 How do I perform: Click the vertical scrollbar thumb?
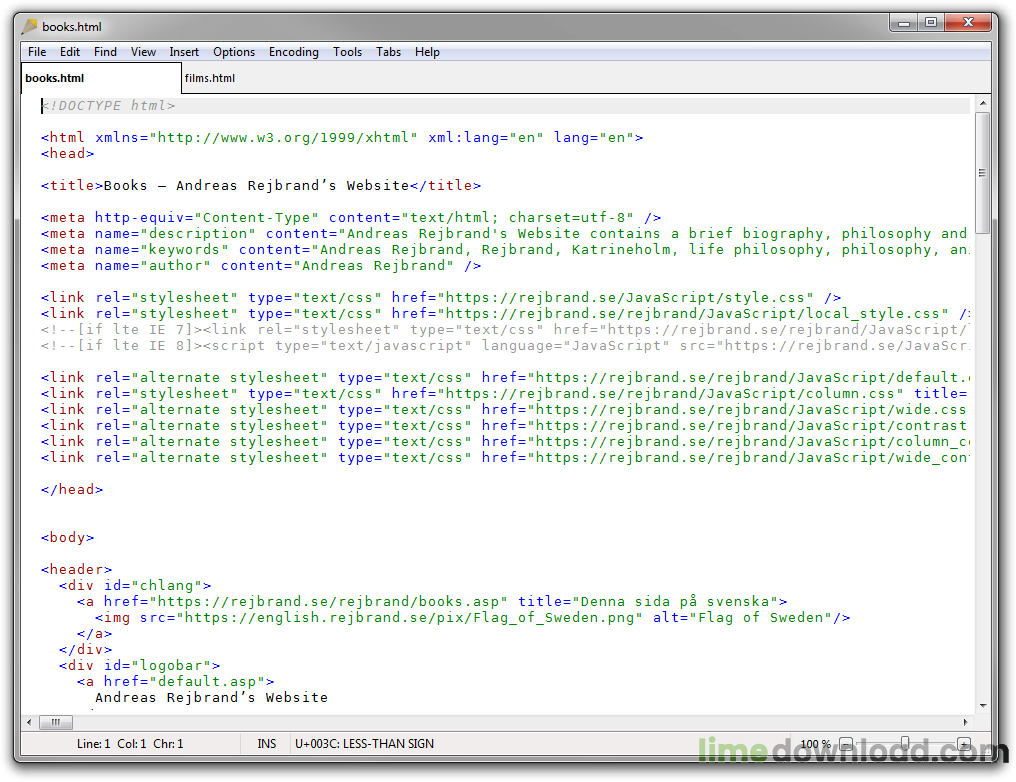point(983,172)
